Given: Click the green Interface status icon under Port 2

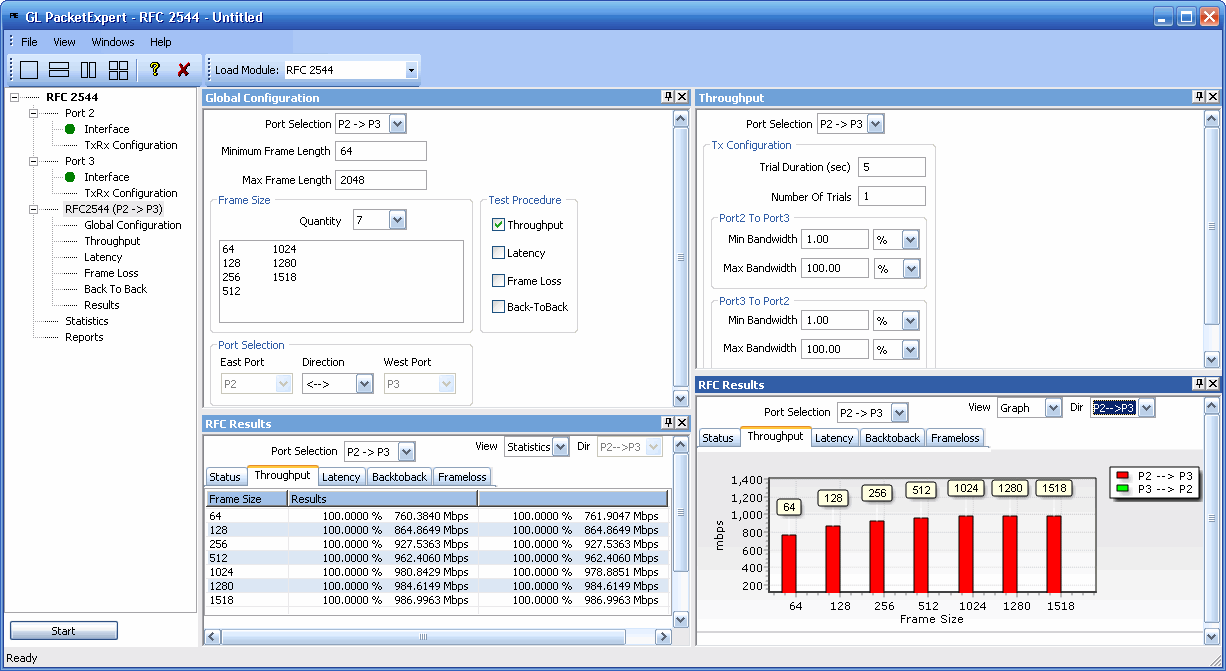Looking at the screenshot, I should [x=70, y=129].
